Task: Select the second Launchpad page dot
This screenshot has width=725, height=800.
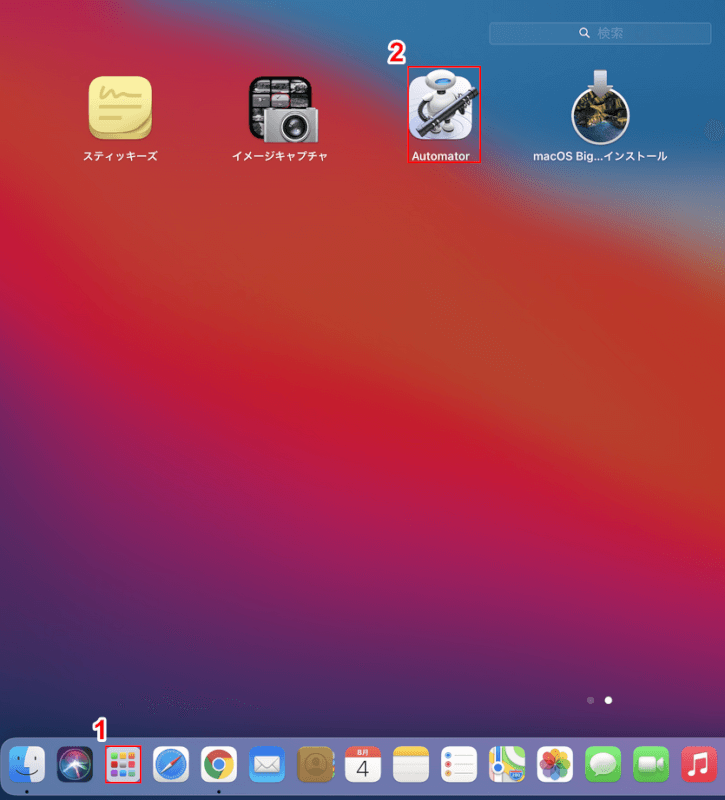Action: point(608,700)
